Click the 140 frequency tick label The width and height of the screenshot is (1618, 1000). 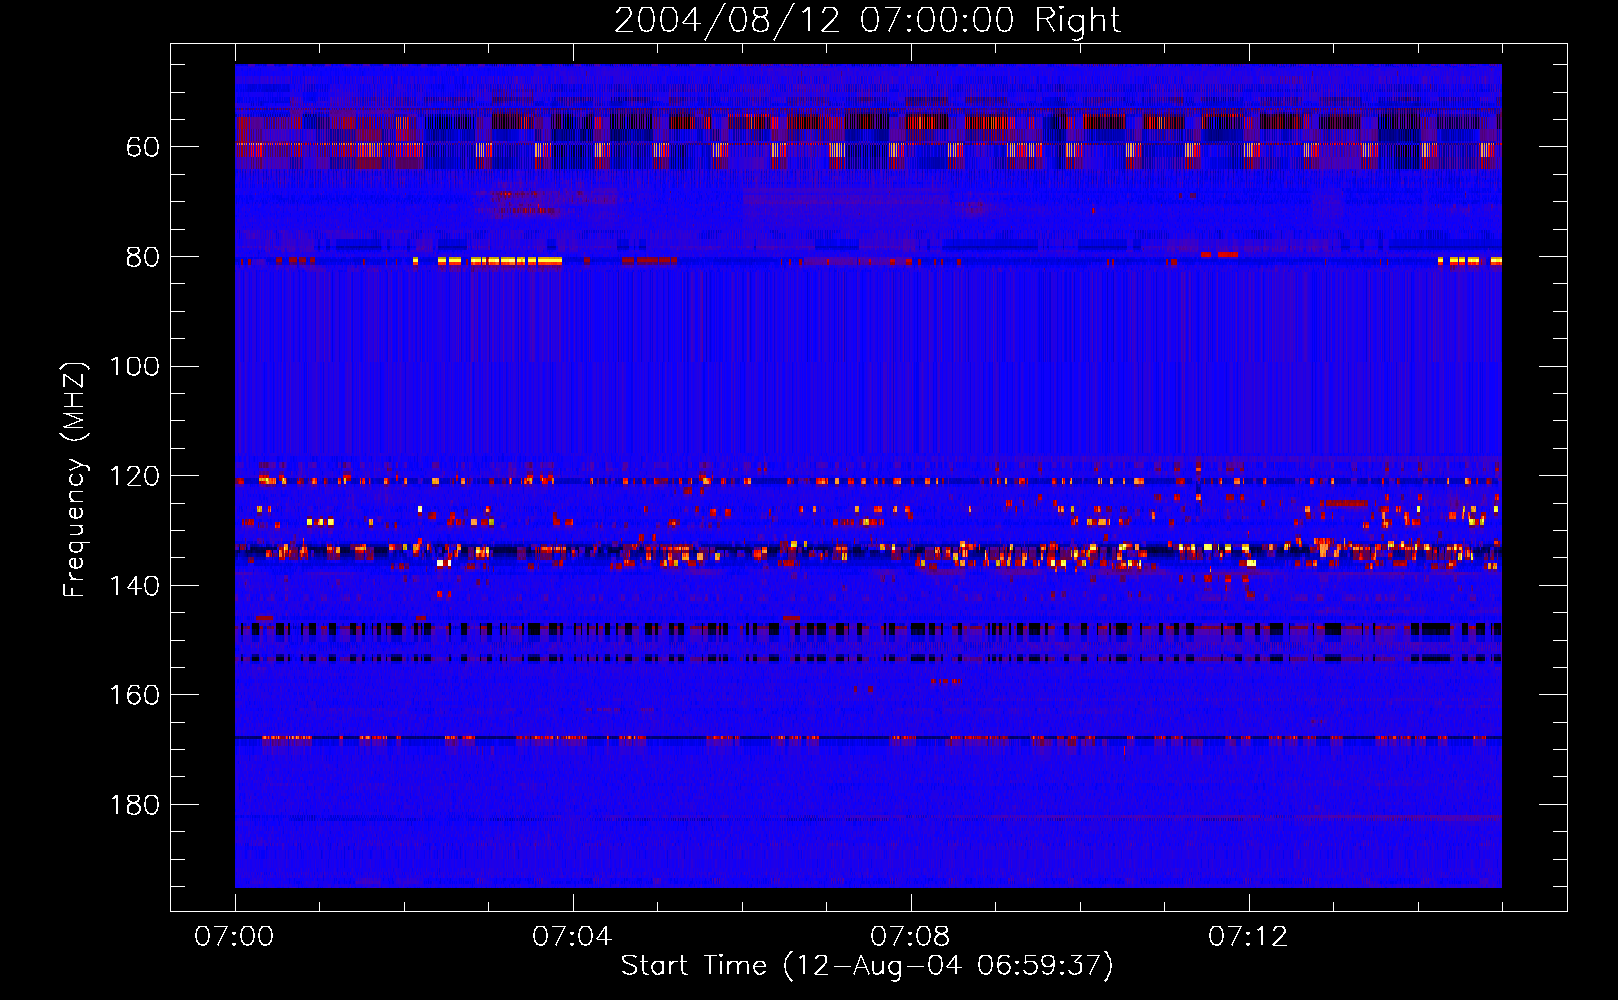tap(135, 586)
